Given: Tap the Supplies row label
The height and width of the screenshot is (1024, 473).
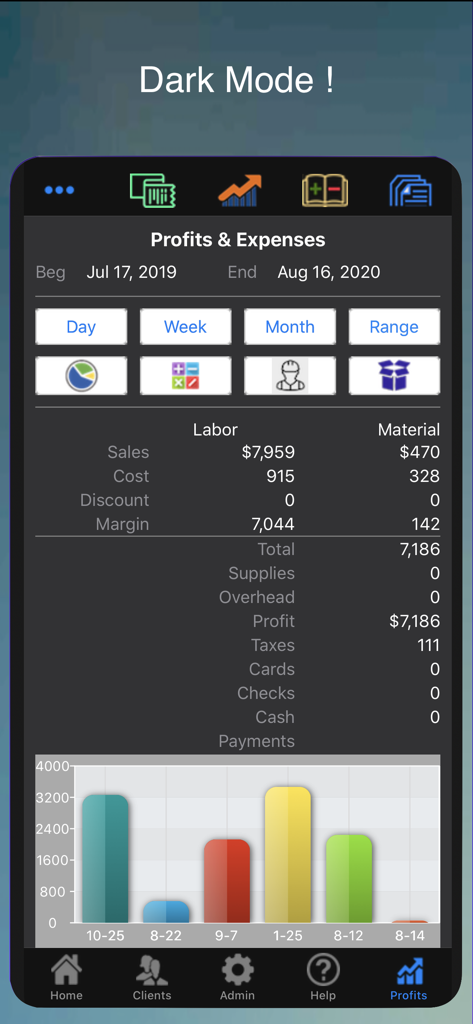Looking at the screenshot, I should tap(261, 573).
